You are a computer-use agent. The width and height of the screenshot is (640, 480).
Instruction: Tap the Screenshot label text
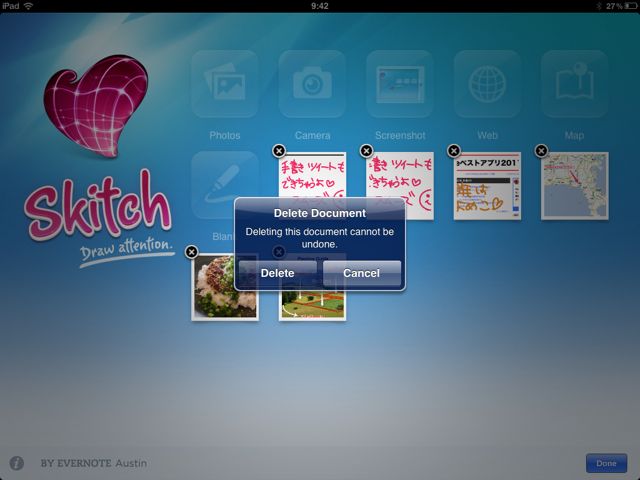point(400,136)
